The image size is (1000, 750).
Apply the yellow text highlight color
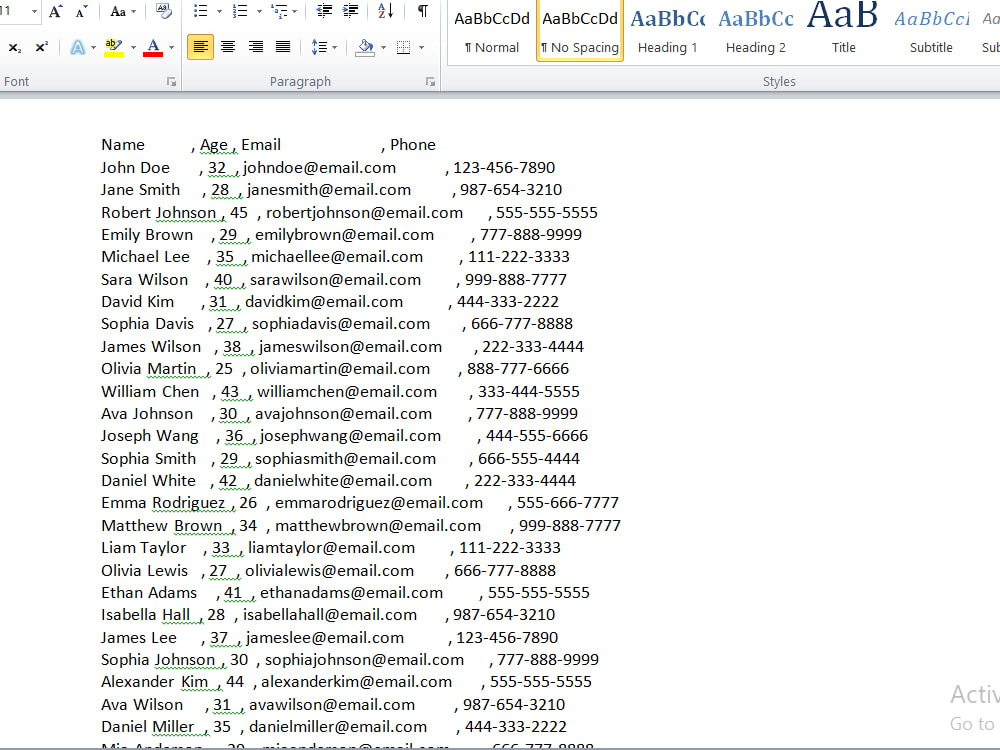point(114,47)
